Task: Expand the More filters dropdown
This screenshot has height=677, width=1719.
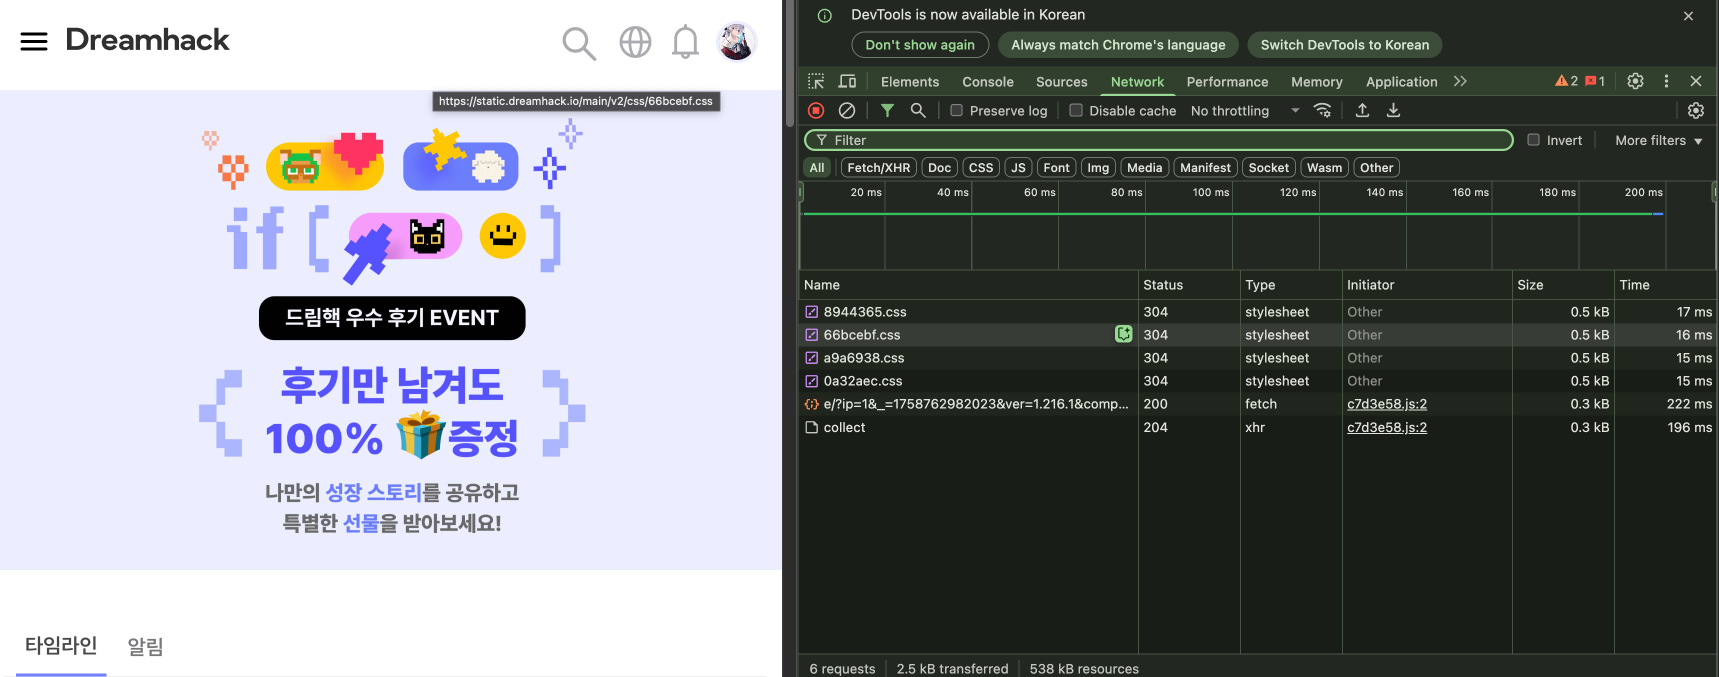Action: pos(1658,140)
